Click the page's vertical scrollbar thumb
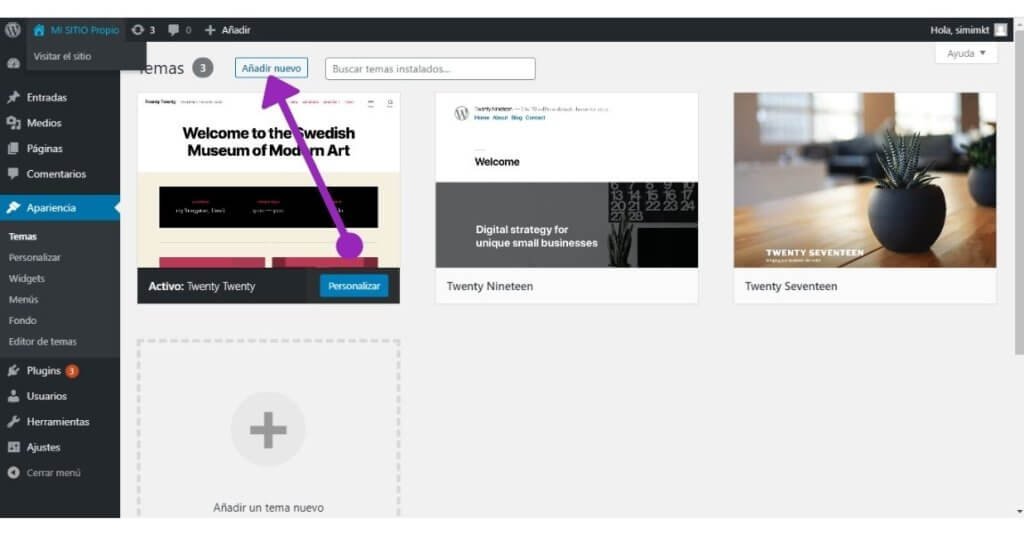This screenshot has height=534, width=1024. (1019, 193)
